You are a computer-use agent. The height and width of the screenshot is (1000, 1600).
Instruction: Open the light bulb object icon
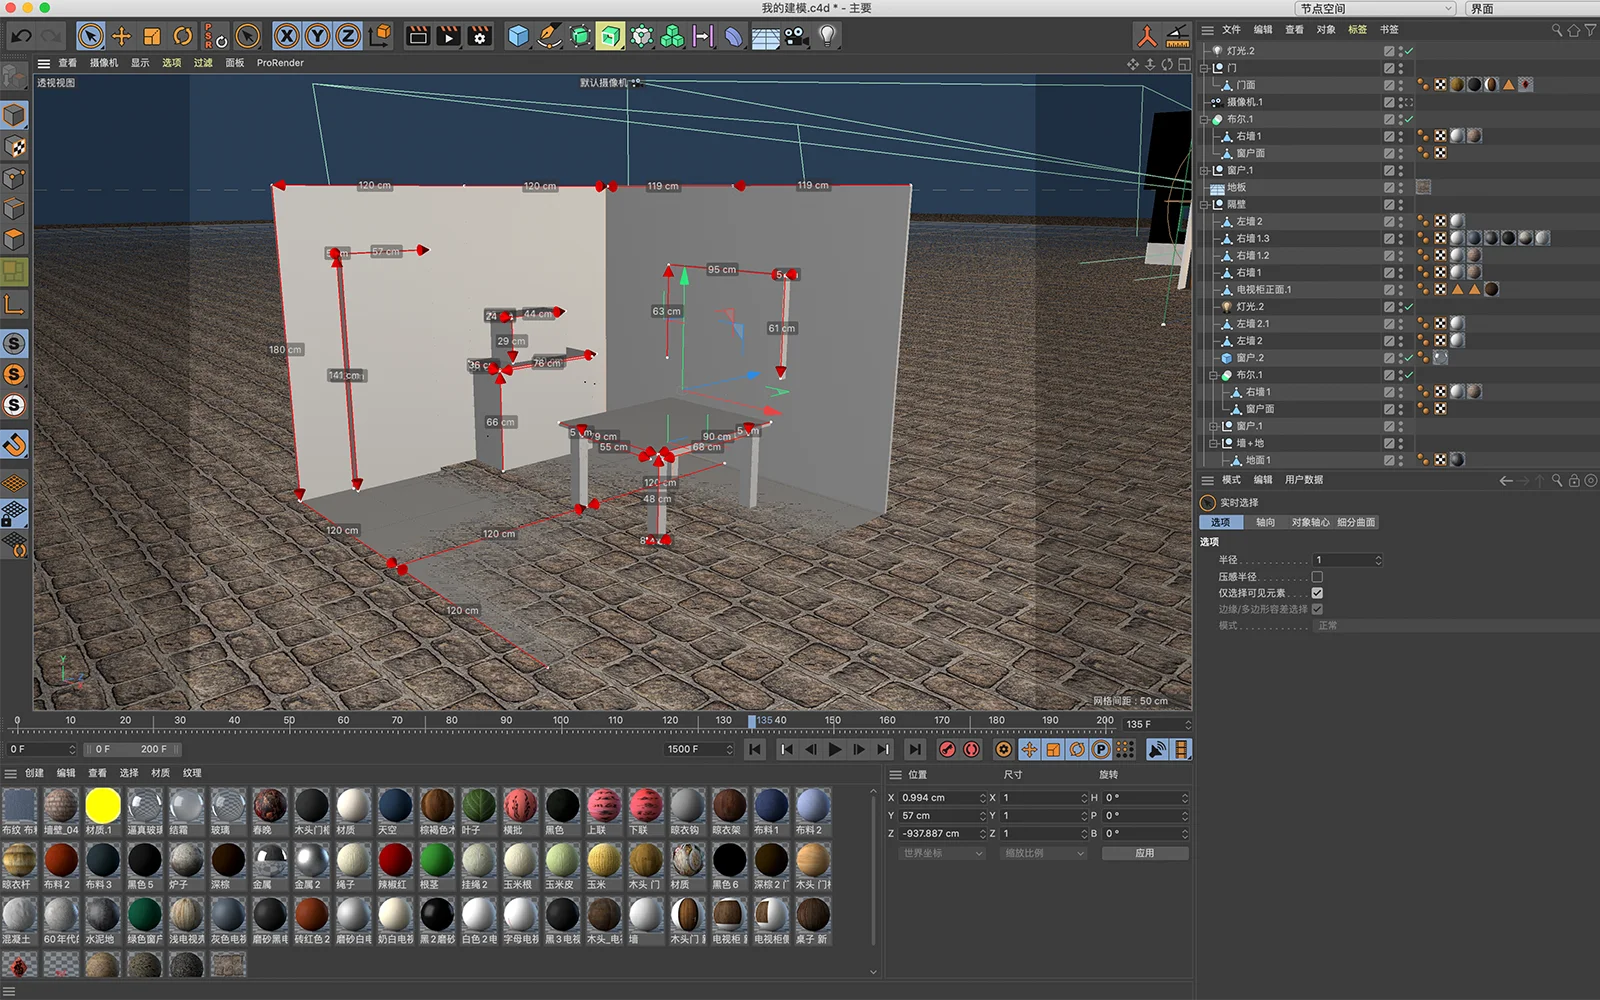click(827, 37)
